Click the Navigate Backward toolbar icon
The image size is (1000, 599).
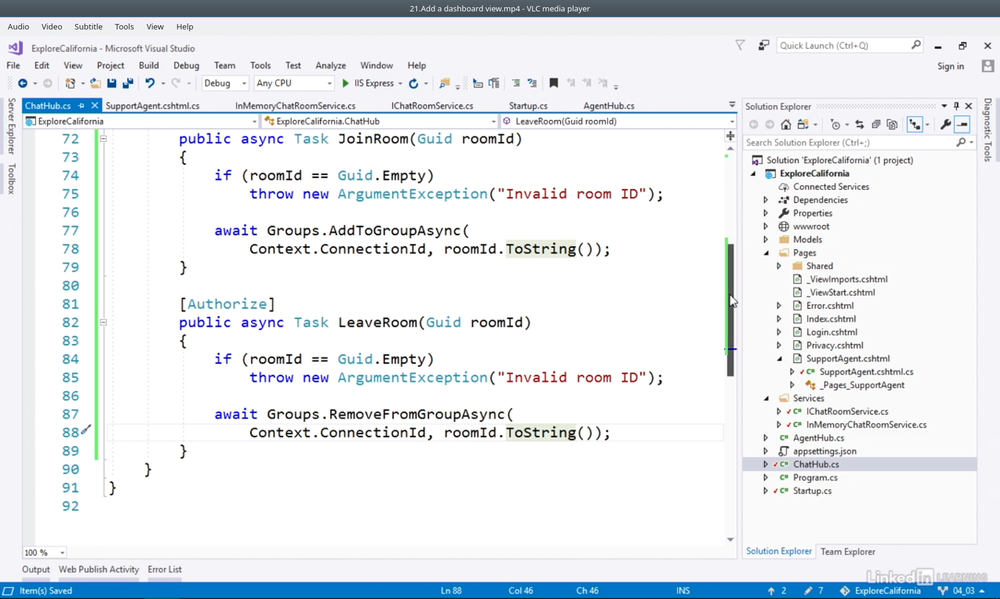[x=22, y=84]
